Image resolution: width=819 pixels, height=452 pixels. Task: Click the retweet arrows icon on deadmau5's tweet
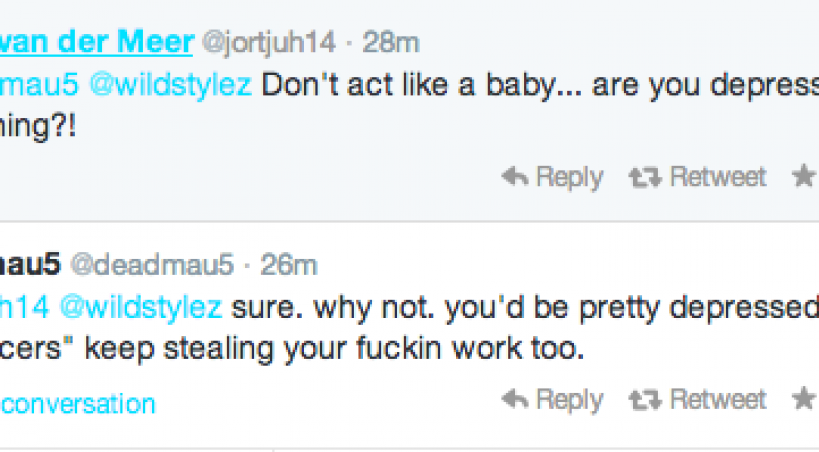pos(645,400)
